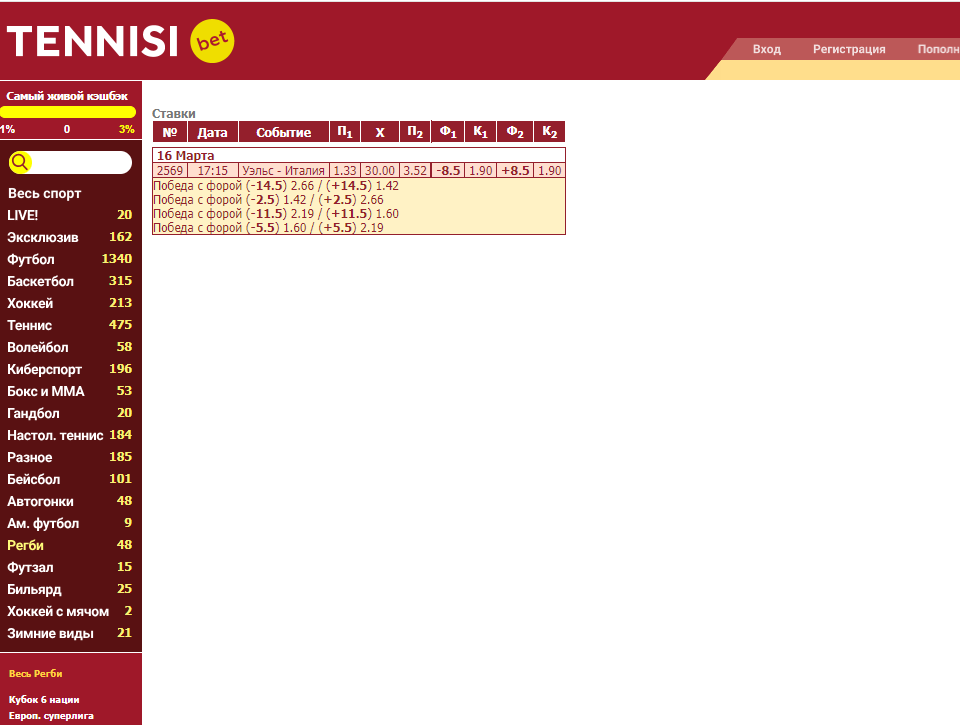Open the TENNISI bet logo homepage
The image size is (960, 725).
pyautogui.click(x=121, y=41)
